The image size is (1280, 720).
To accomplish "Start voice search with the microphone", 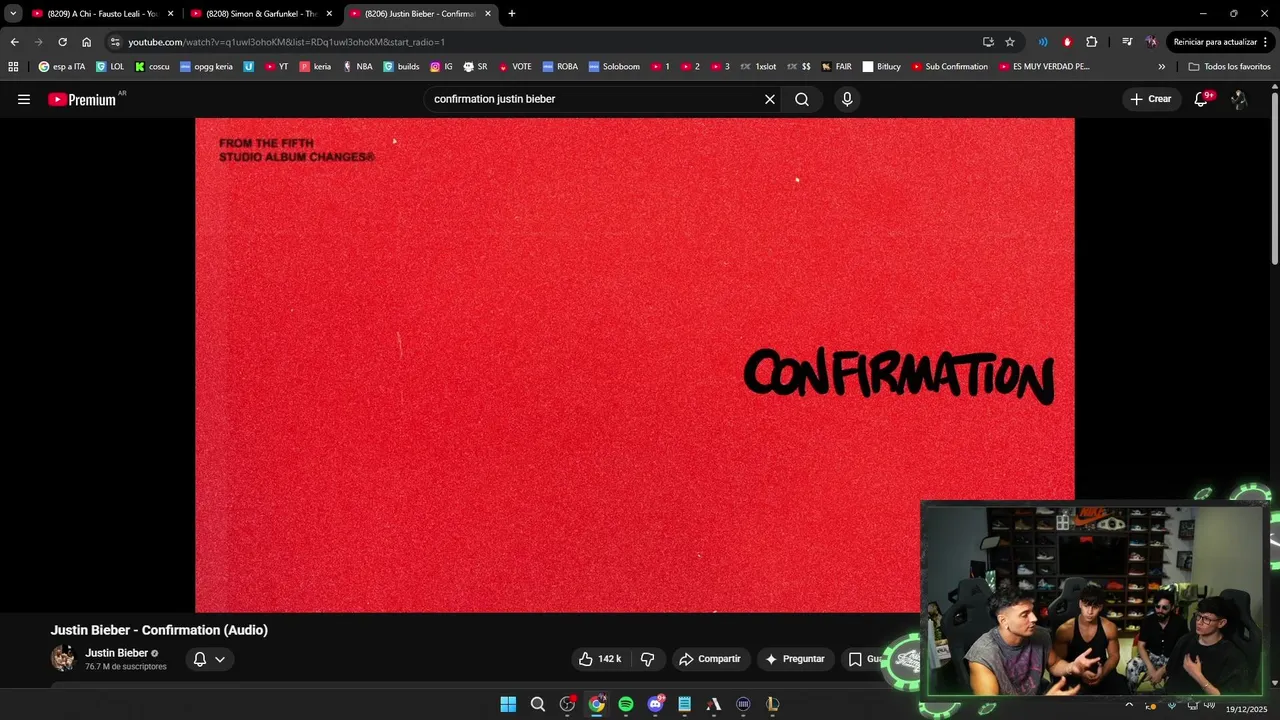I will point(847,99).
